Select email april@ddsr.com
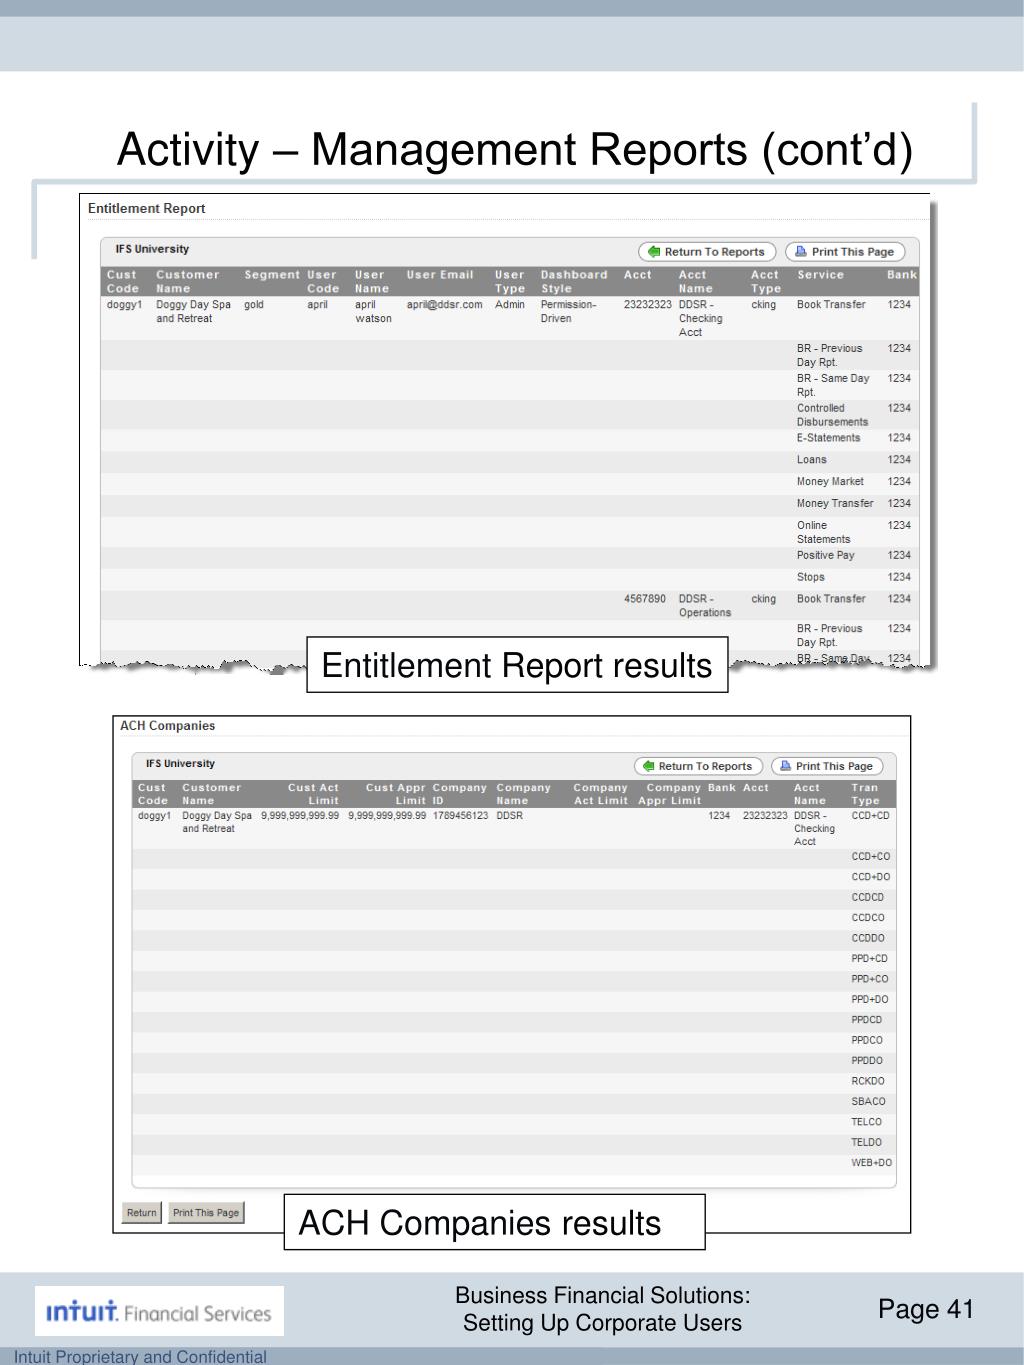The width and height of the screenshot is (1024, 1365). [444, 305]
